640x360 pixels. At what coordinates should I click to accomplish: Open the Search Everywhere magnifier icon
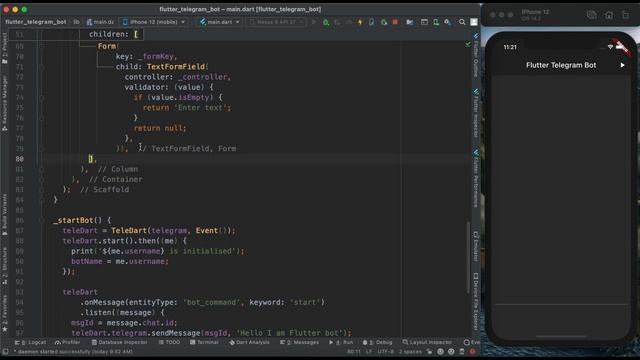(x=462, y=22)
